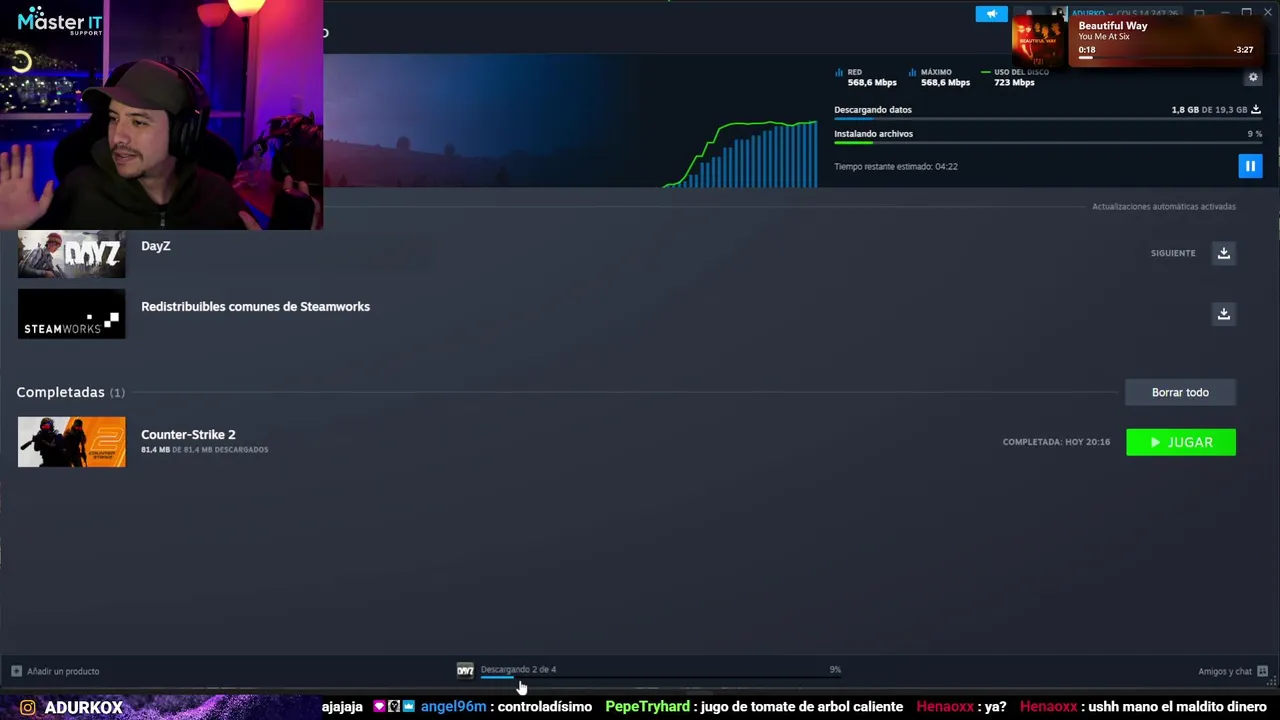Click COMPLETADA: HOY 20:16 status text
Image resolution: width=1280 pixels, height=720 pixels.
coord(1056,442)
